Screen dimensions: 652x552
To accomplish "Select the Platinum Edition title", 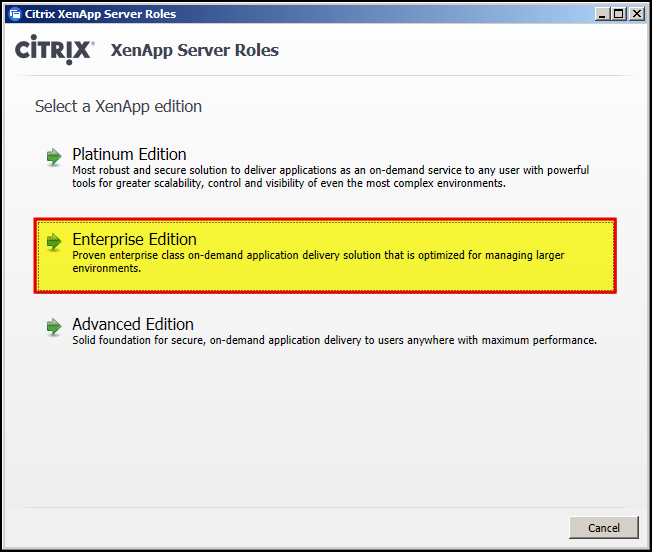I will pyautogui.click(x=129, y=154).
